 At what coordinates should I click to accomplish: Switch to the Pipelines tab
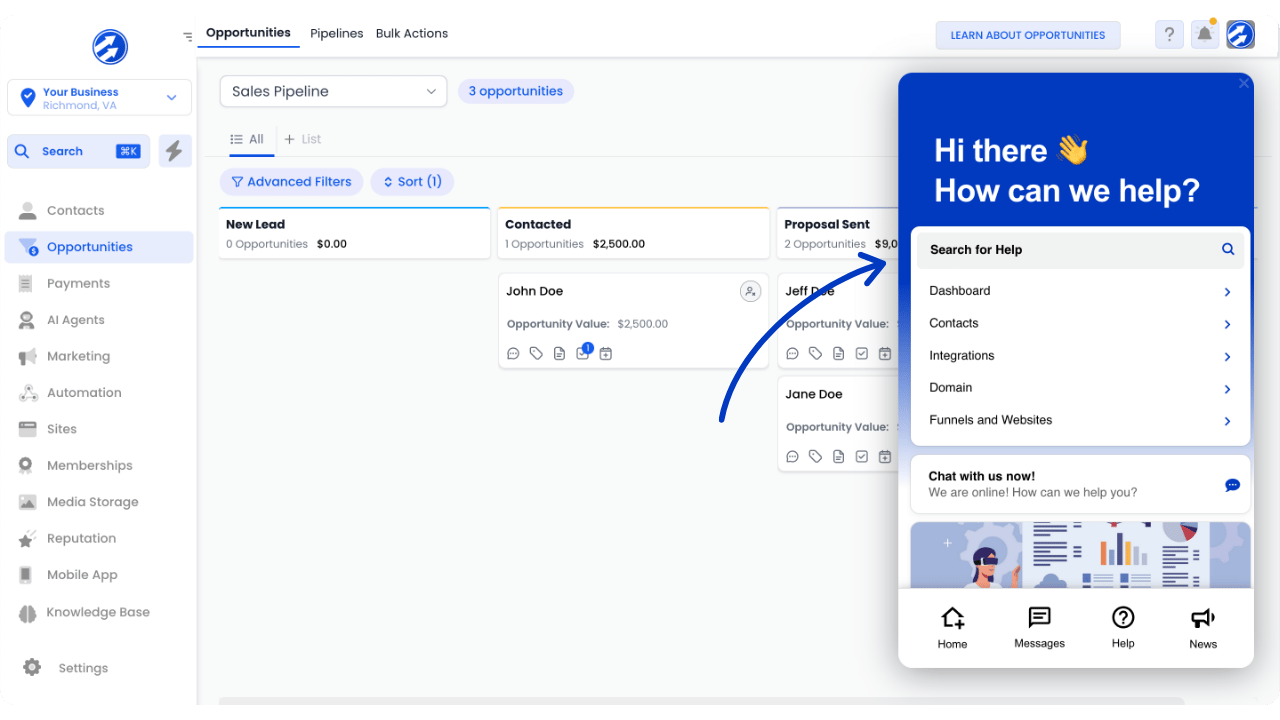pyautogui.click(x=337, y=34)
